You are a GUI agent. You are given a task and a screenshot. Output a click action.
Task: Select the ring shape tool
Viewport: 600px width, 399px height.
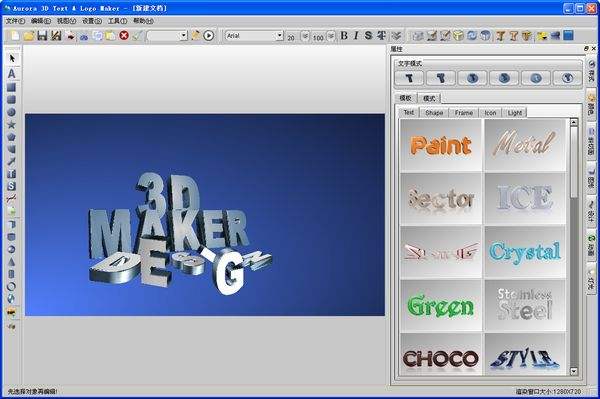click(11, 286)
